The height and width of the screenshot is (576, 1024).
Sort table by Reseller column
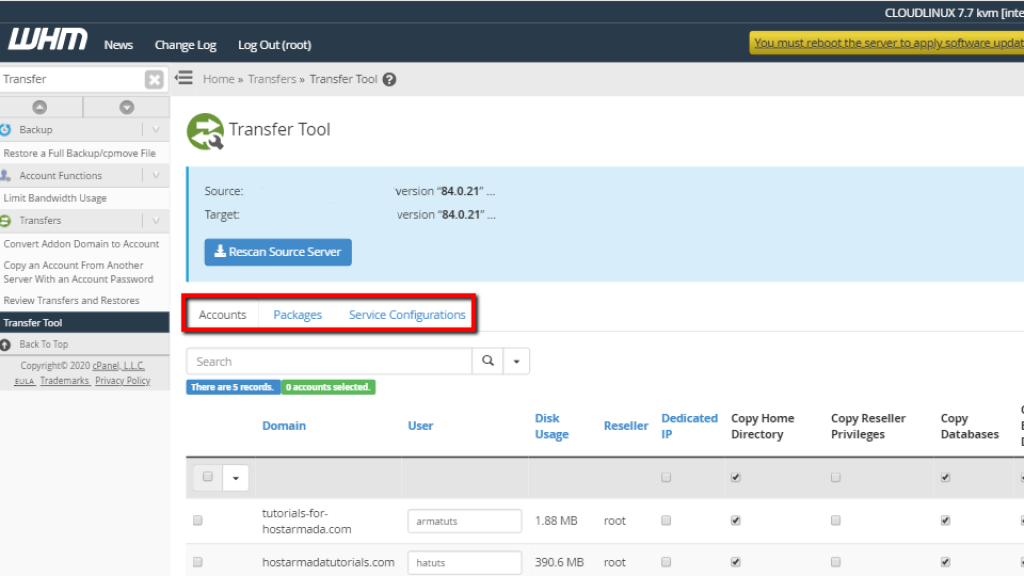click(626, 426)
